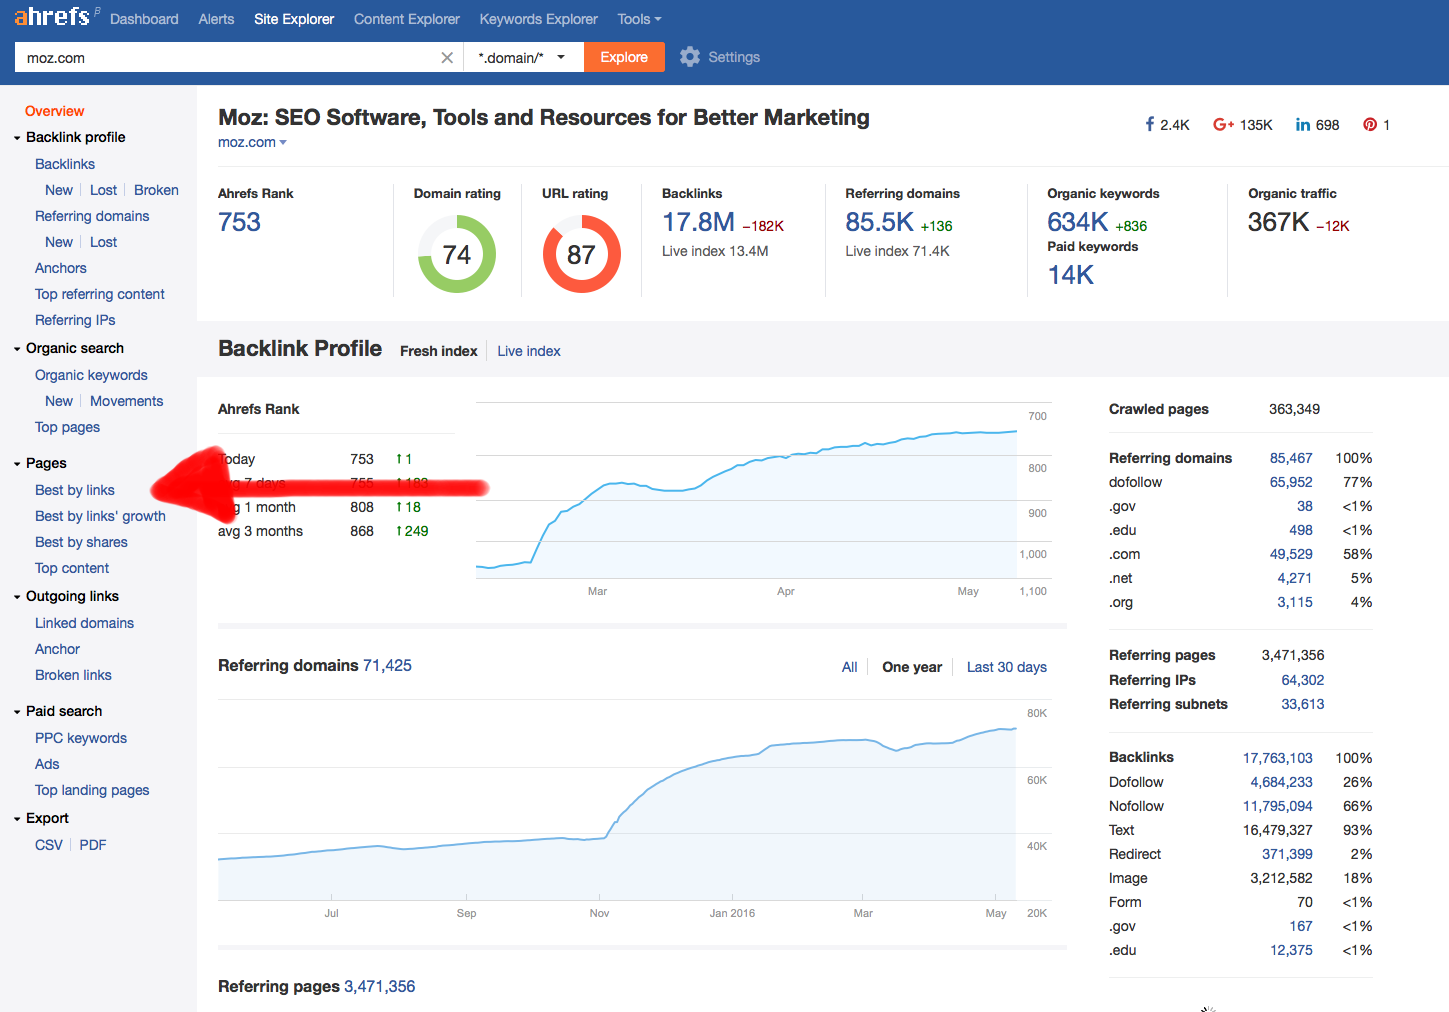Toggle the Last 30 days chart range
Viewport: 1449px width, 1012px height.
click(1006, 667)
